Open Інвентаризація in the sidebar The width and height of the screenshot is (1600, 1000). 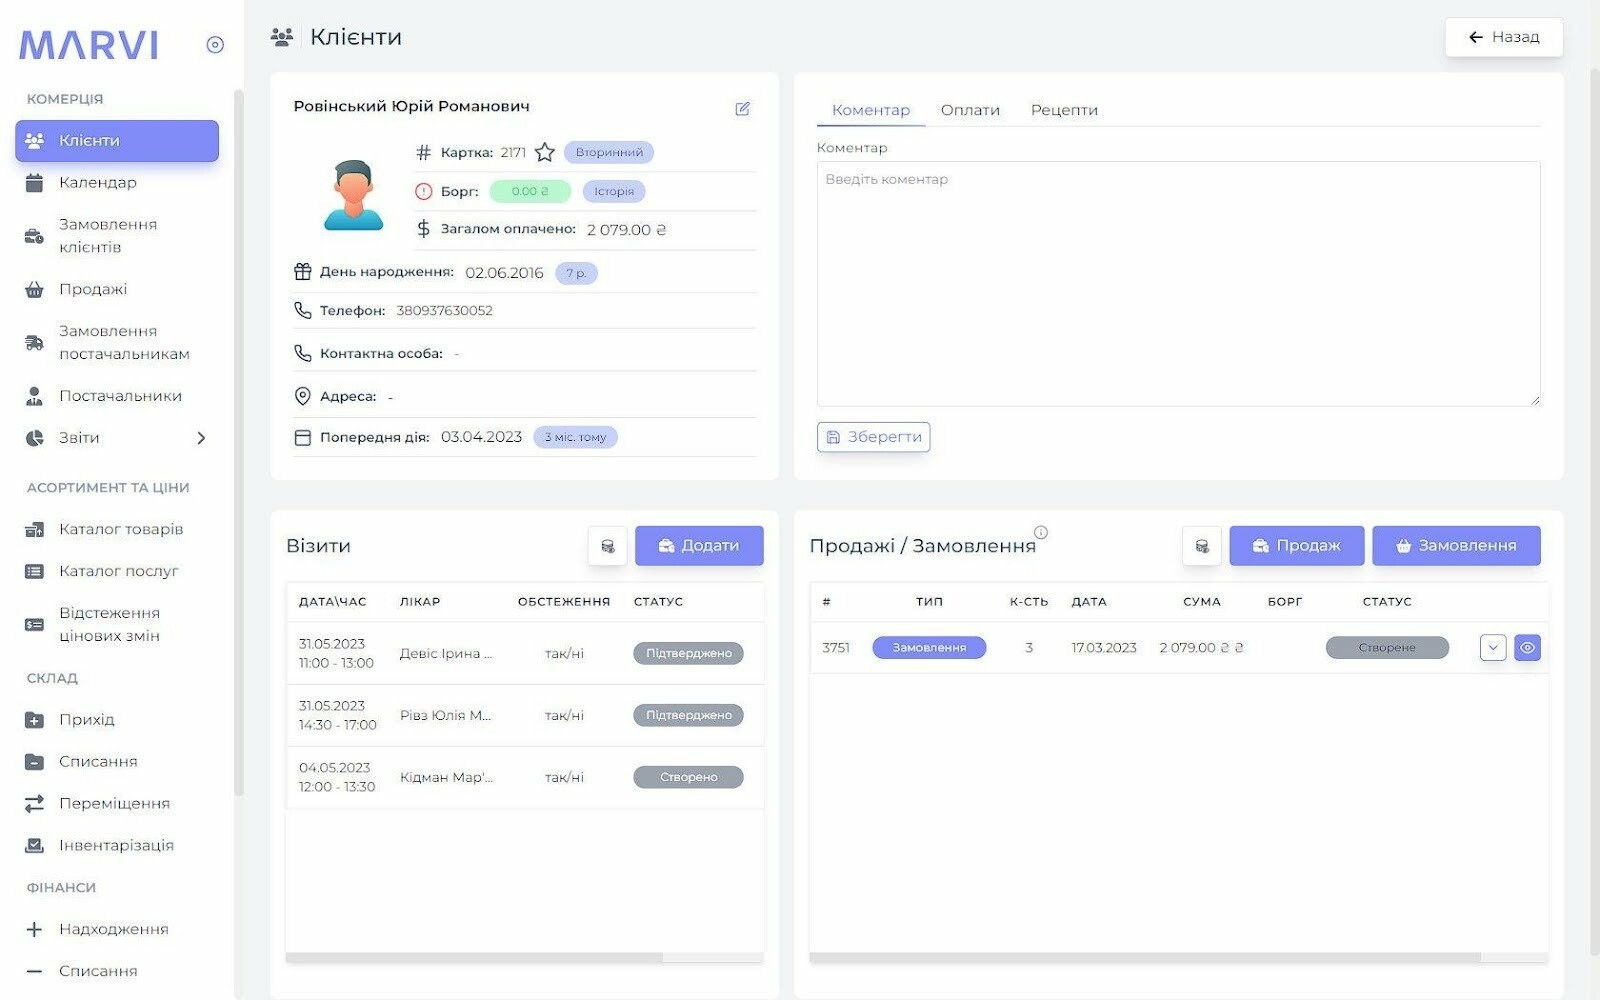[116, 845]
